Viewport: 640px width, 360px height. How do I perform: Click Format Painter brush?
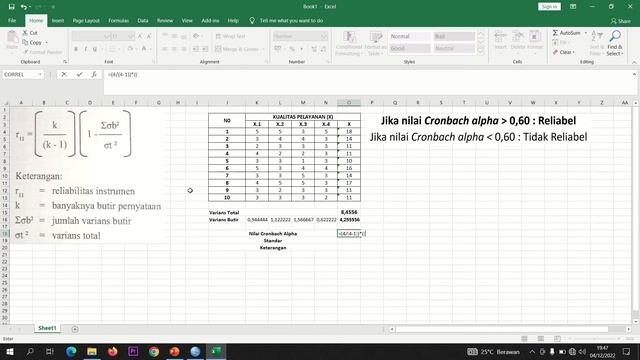click(42, 52)
